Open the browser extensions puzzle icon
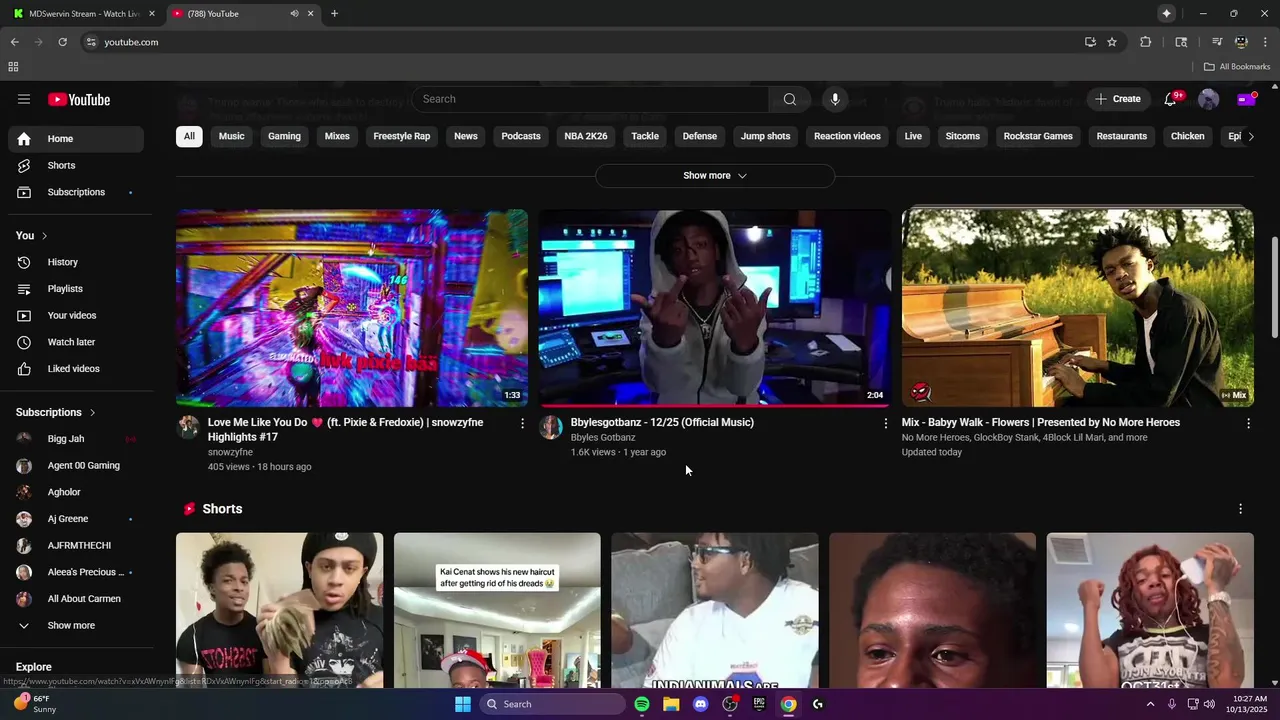 [1146, 42]
